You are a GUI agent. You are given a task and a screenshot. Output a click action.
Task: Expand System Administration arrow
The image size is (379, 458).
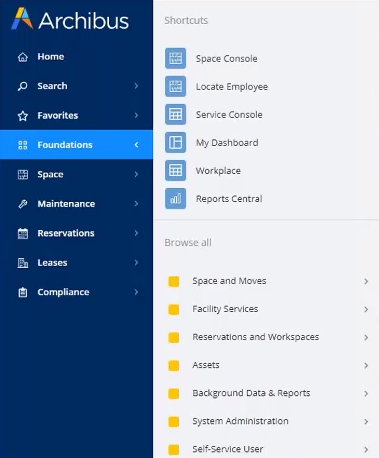tap(366, 422)
